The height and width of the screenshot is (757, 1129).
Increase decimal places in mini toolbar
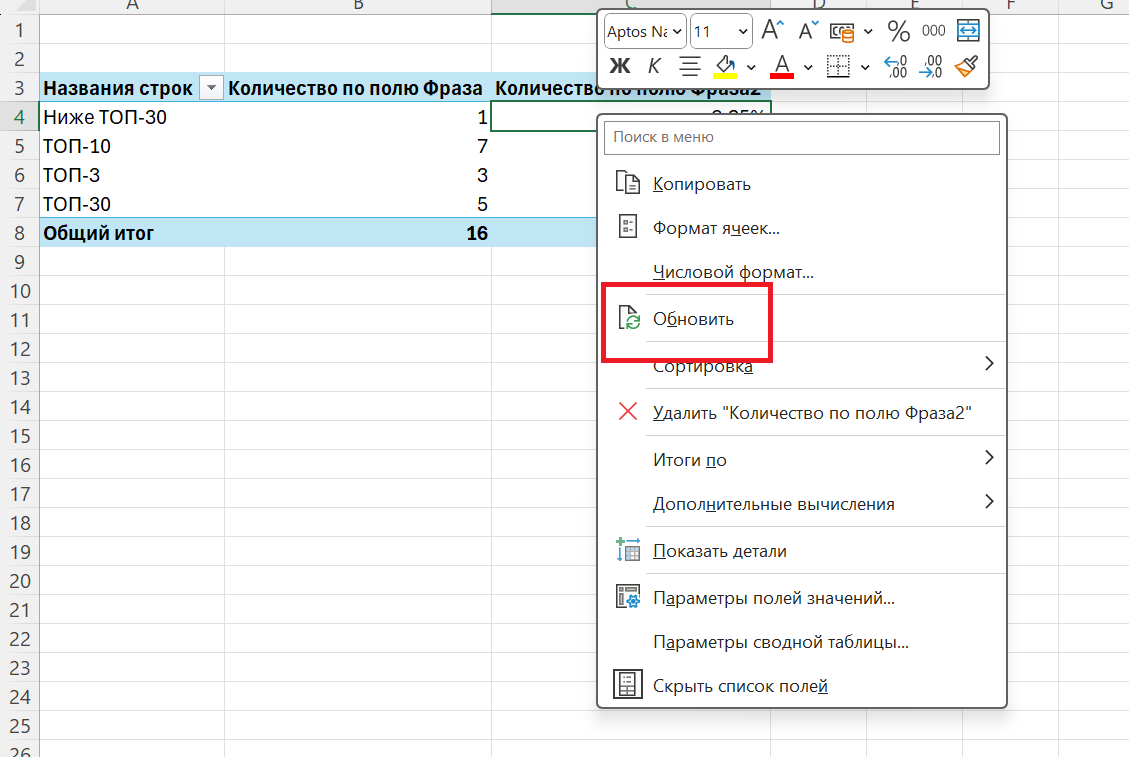pyautogui.click(x=896, y=66)
